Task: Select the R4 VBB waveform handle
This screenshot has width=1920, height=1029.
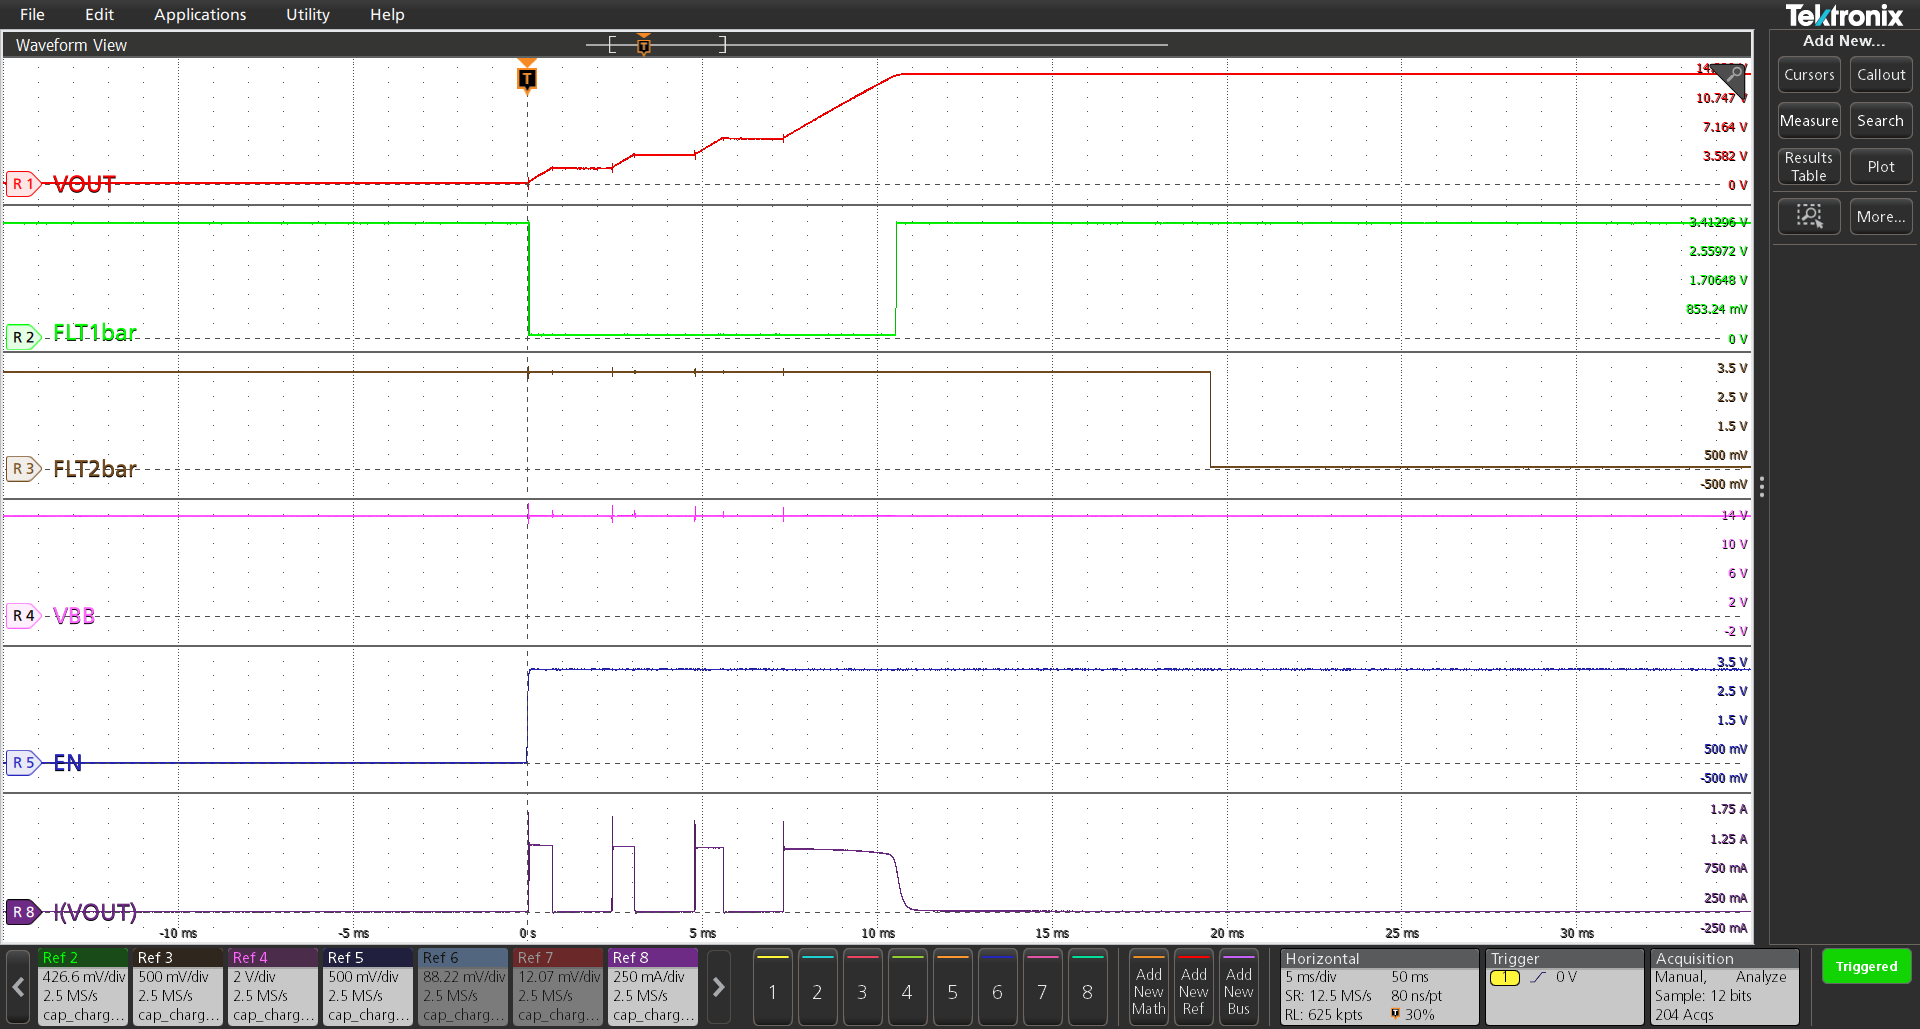Action: tap(21, 616)
